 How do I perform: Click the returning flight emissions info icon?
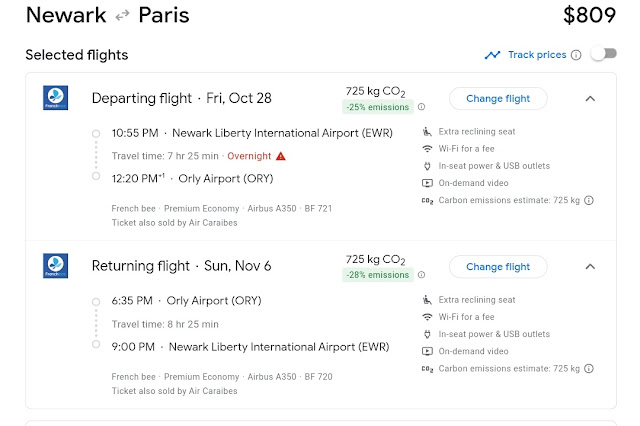421,276
